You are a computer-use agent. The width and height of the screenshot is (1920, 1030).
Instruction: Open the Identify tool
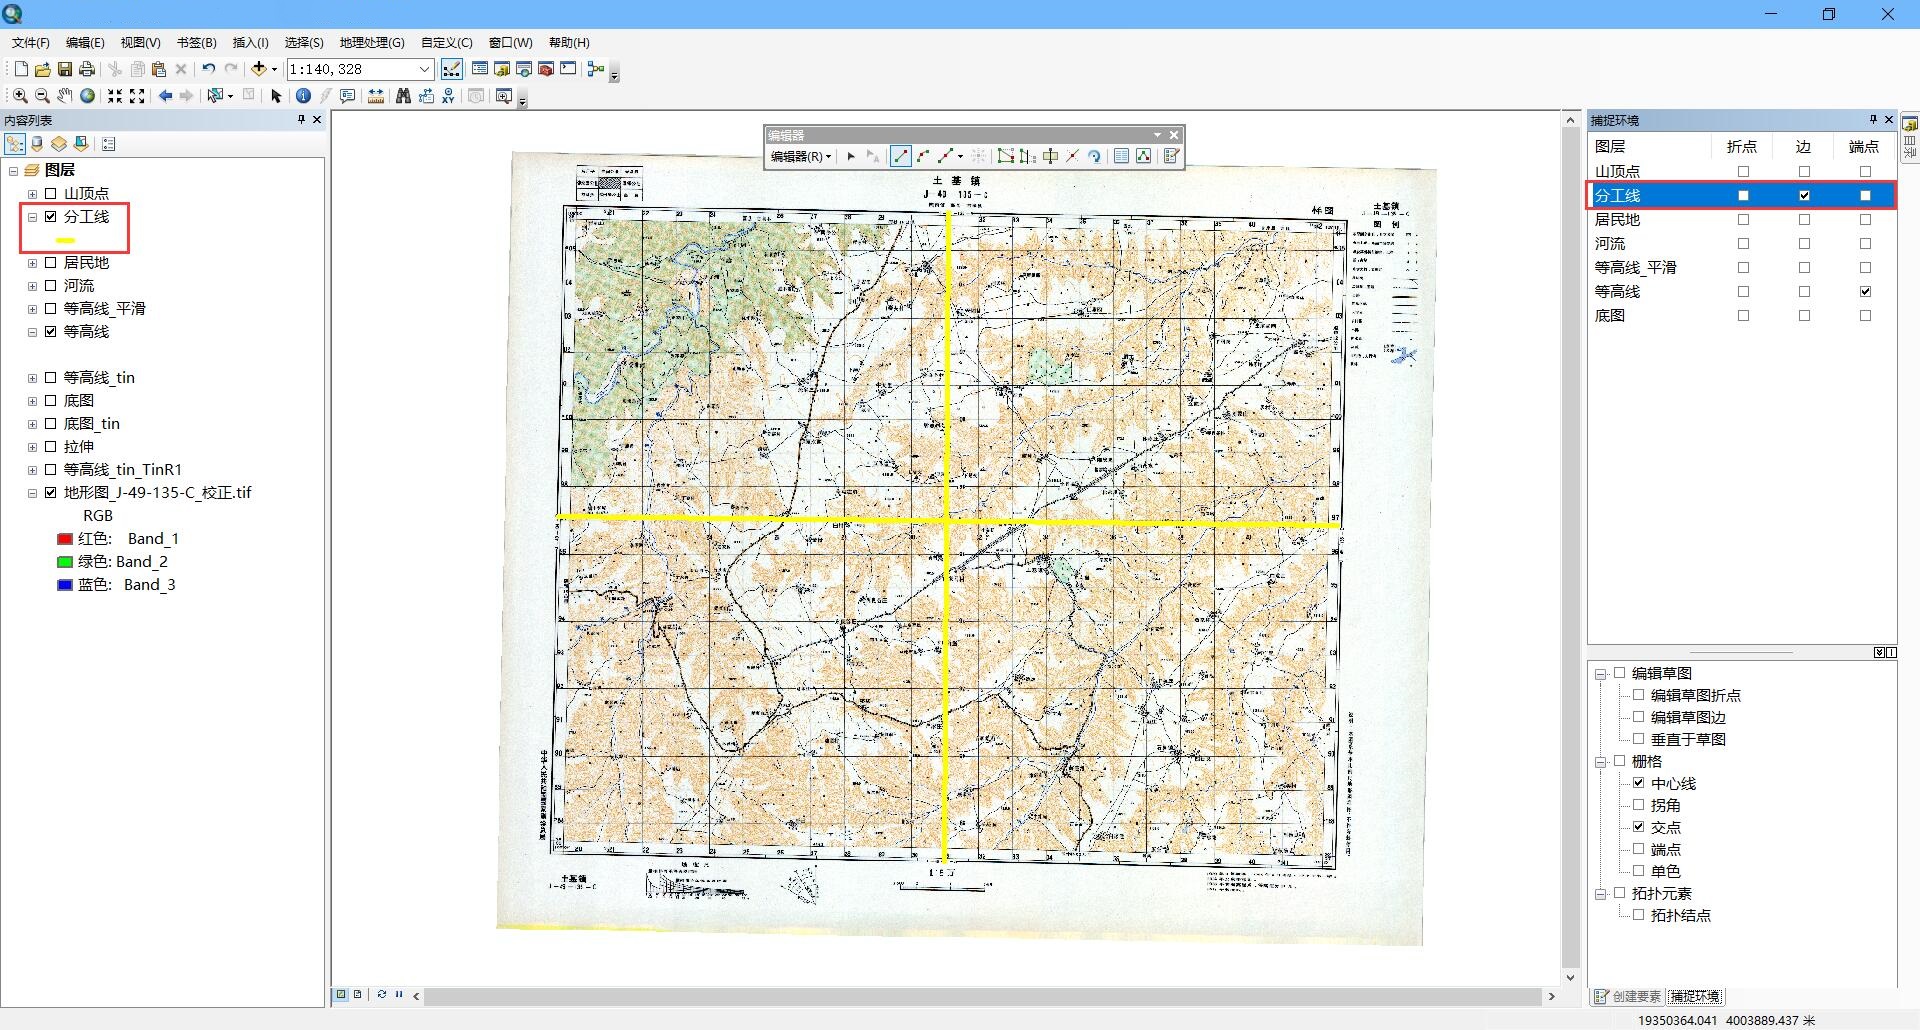tap(304, 96)
